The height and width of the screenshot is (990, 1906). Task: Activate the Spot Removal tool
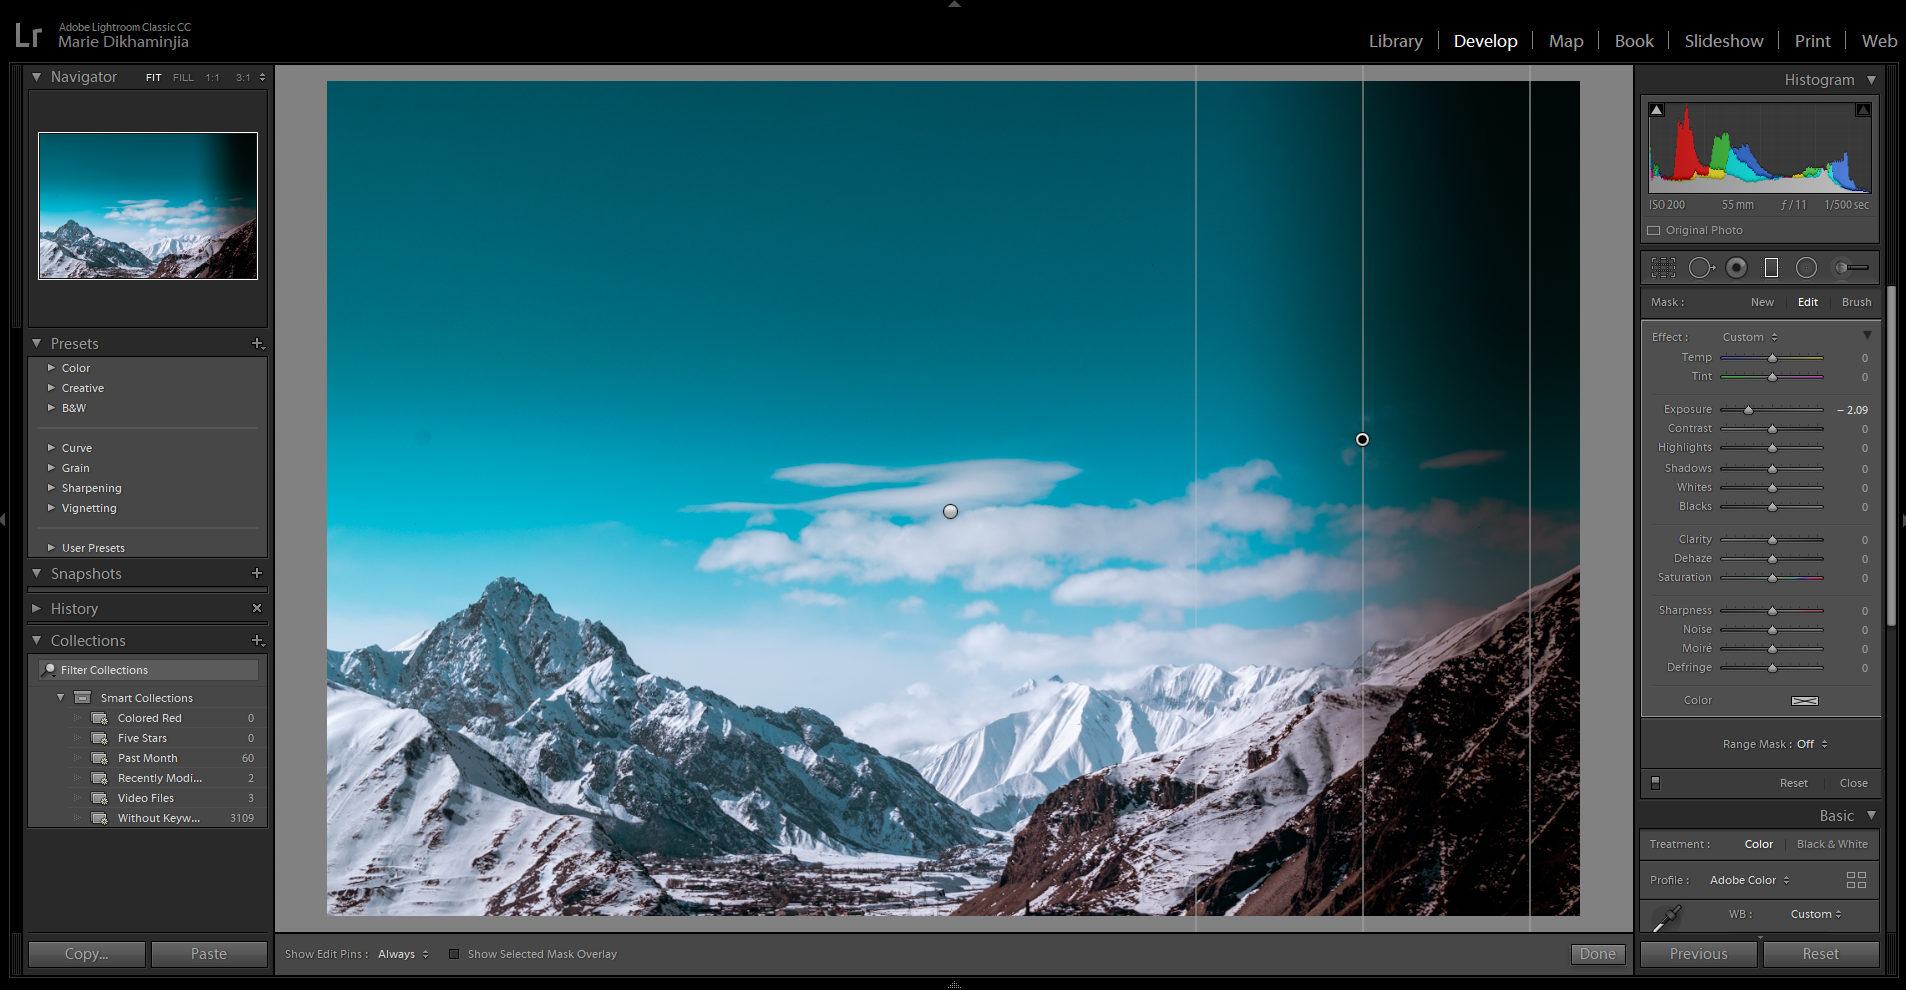(x=1700, y=268)
